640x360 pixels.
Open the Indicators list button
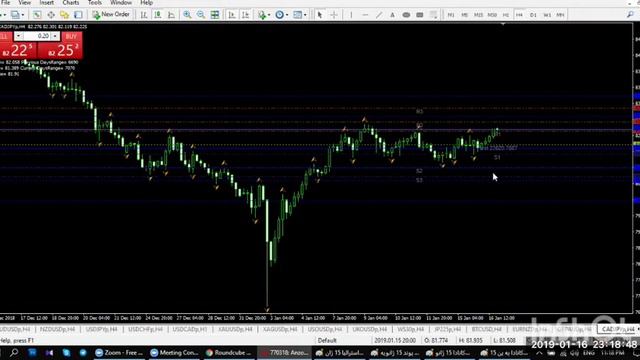click(262, 15)
